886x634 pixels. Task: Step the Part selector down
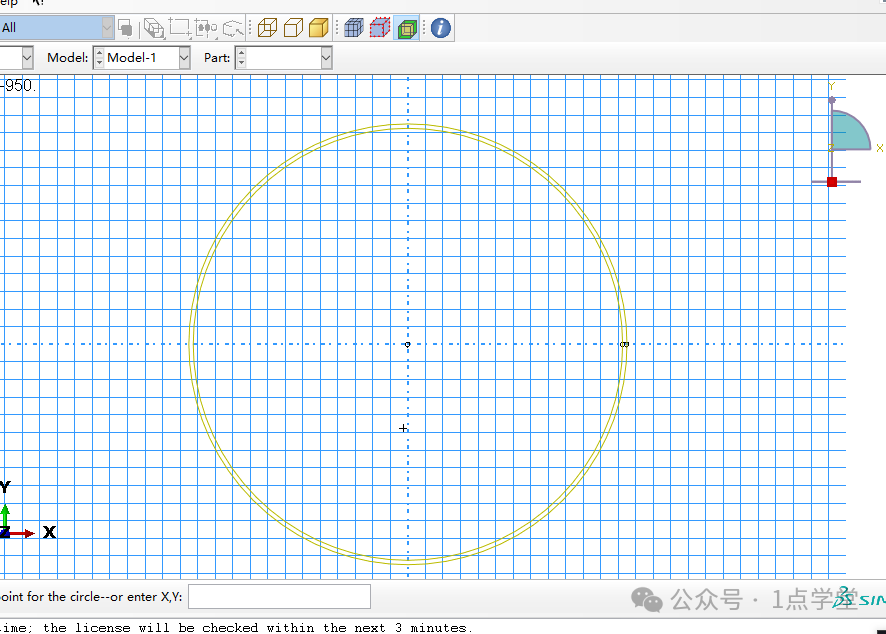pyautogui.click(x=241, y=63)
